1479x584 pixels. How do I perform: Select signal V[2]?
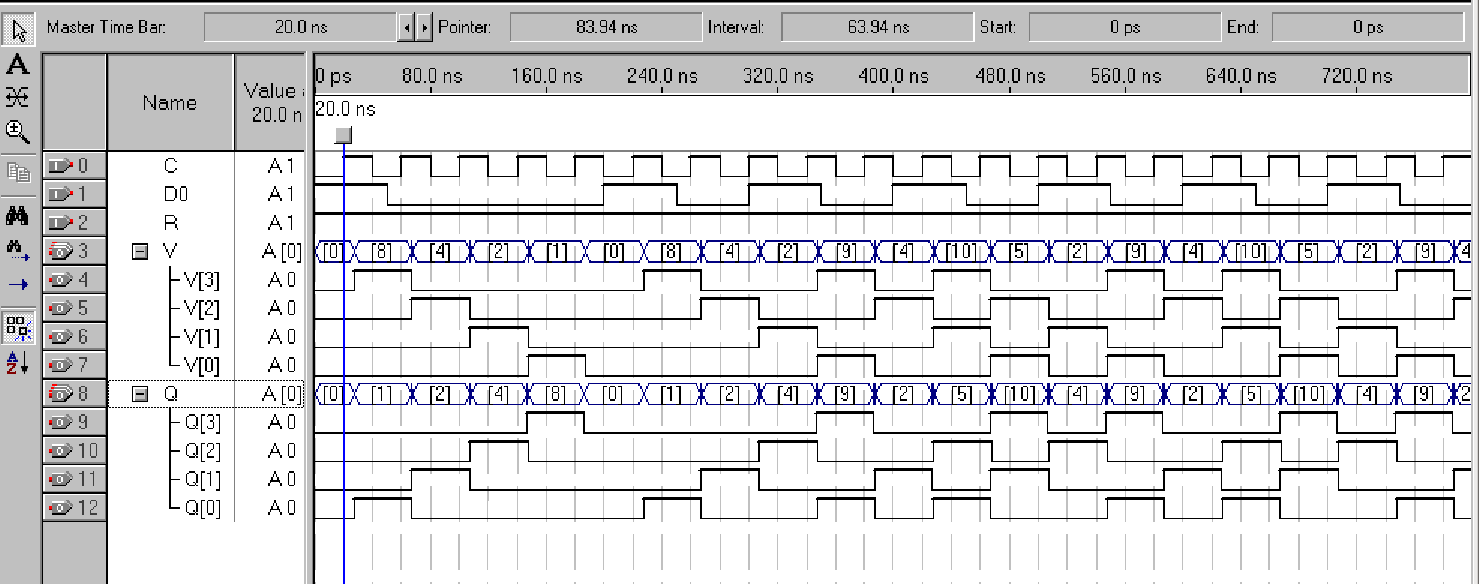202,309
